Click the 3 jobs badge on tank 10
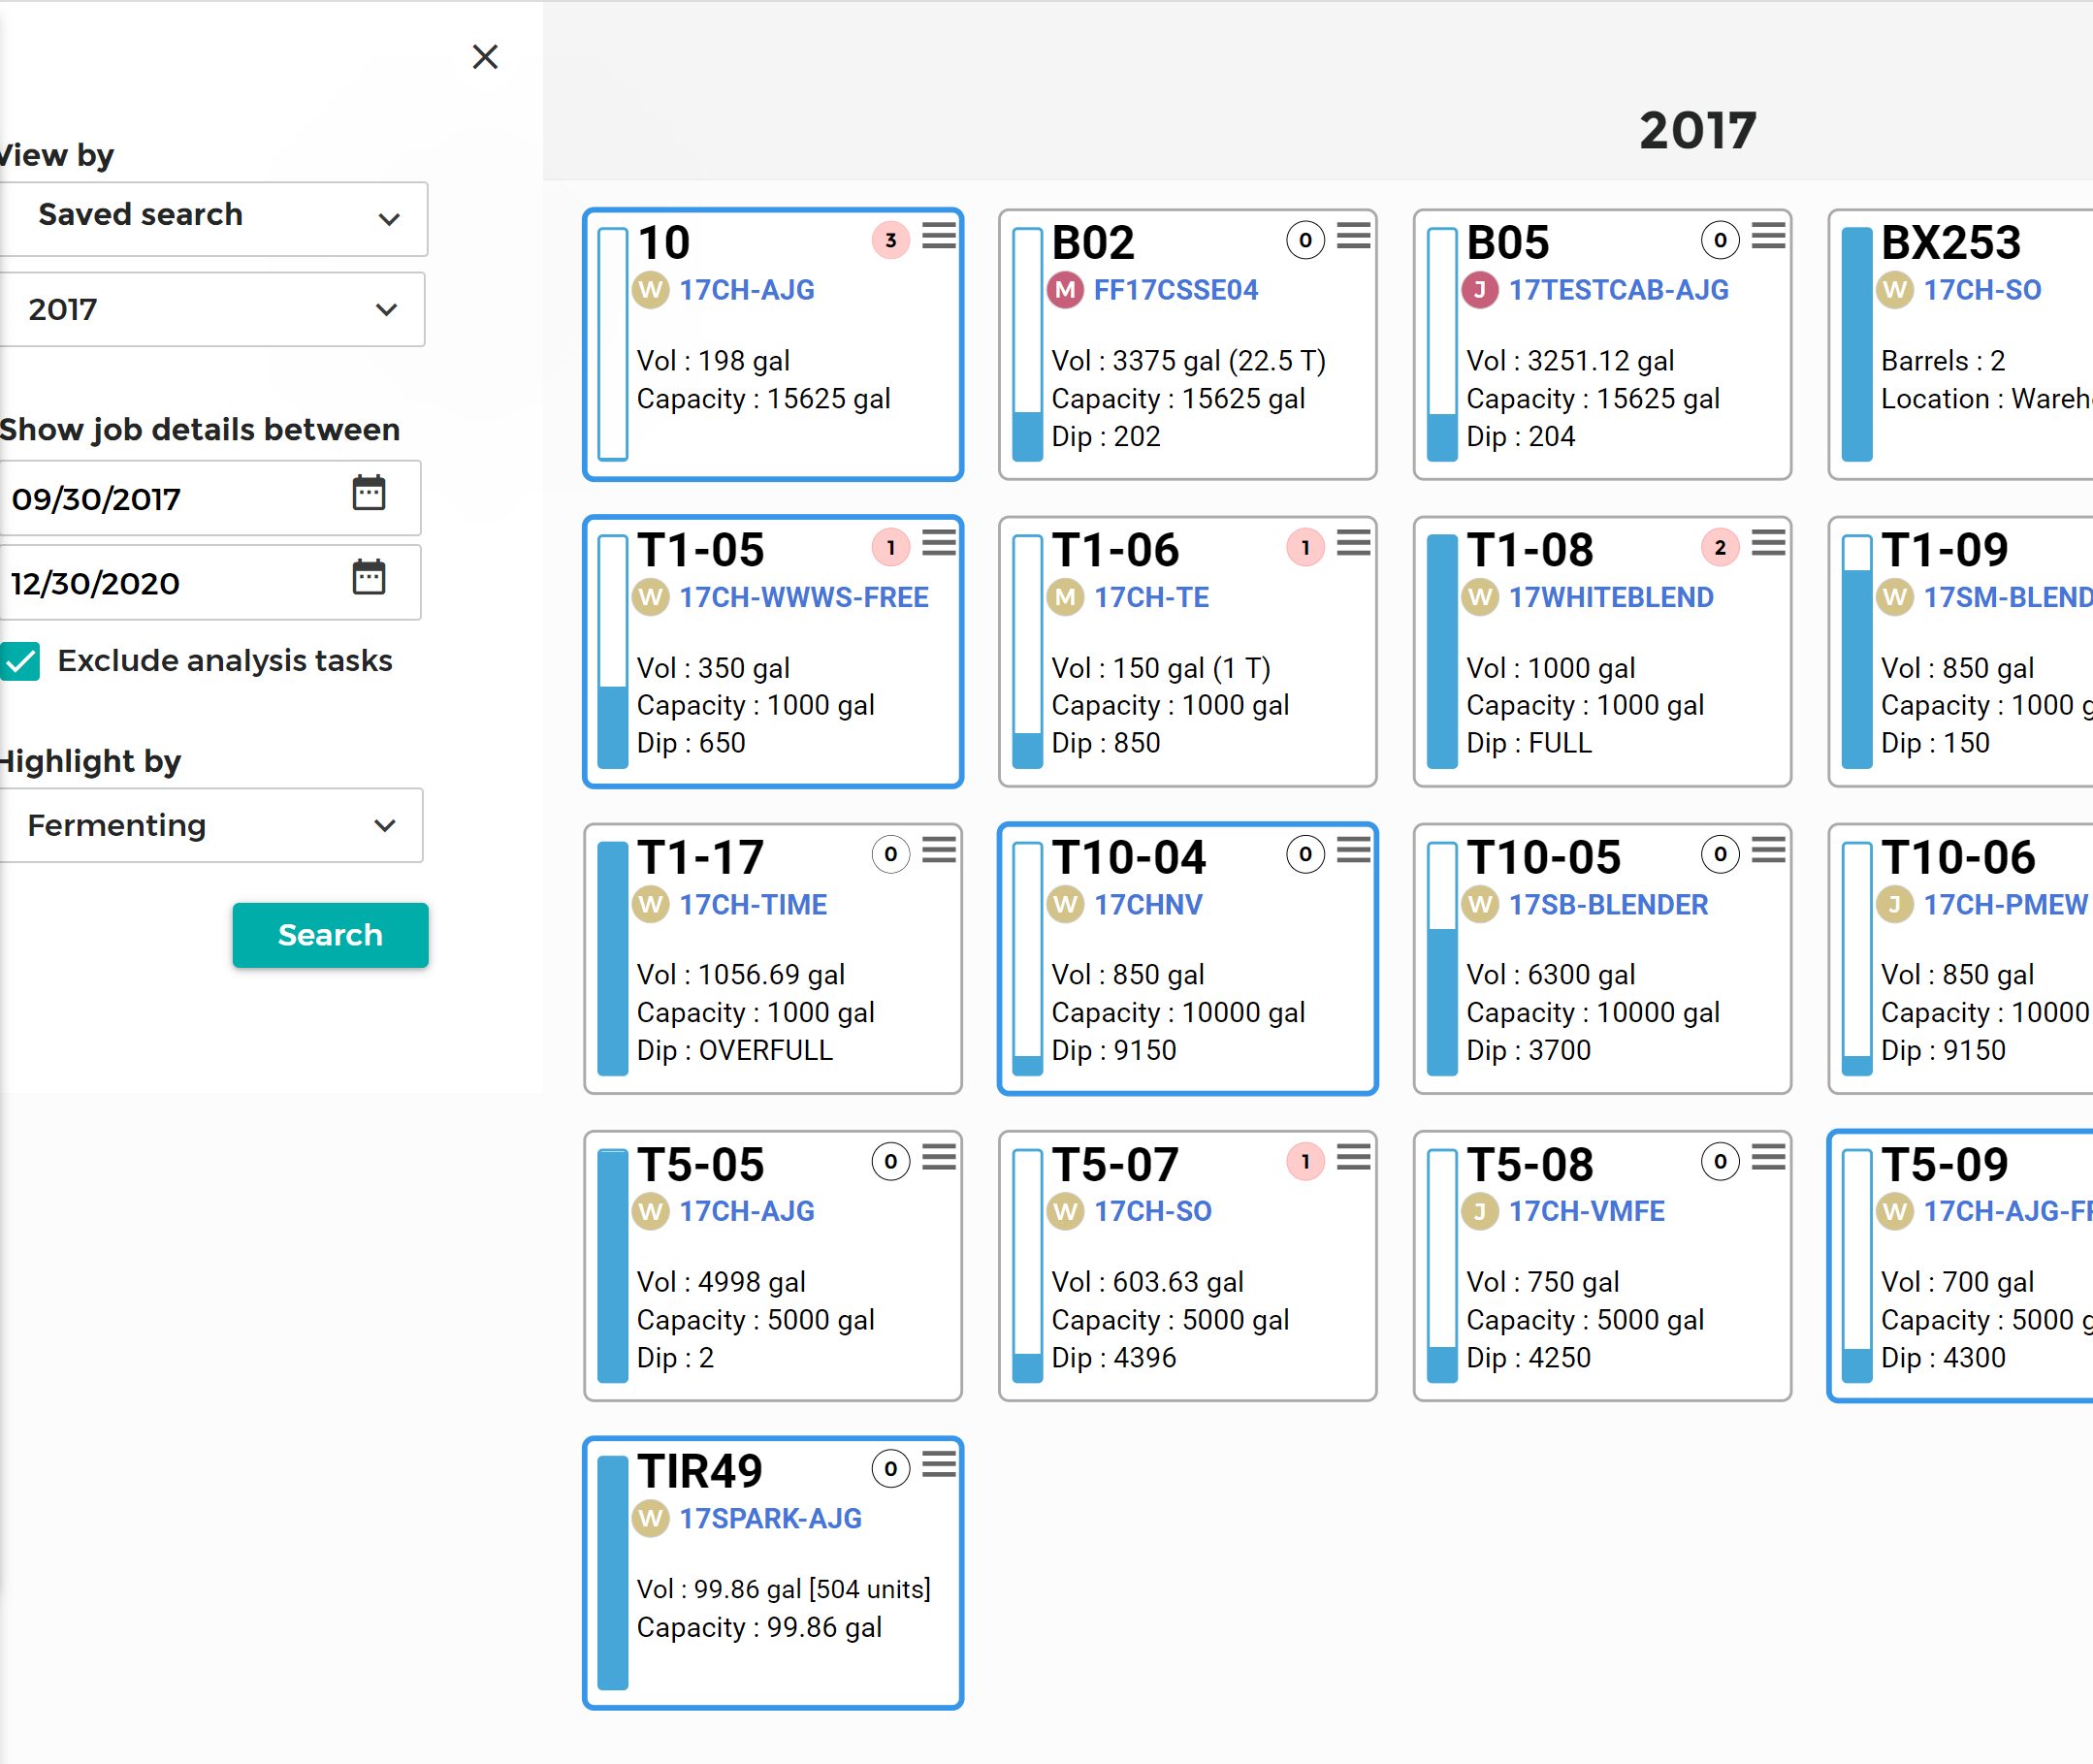Screen dimensions: 2093x1764 [891, 240]
